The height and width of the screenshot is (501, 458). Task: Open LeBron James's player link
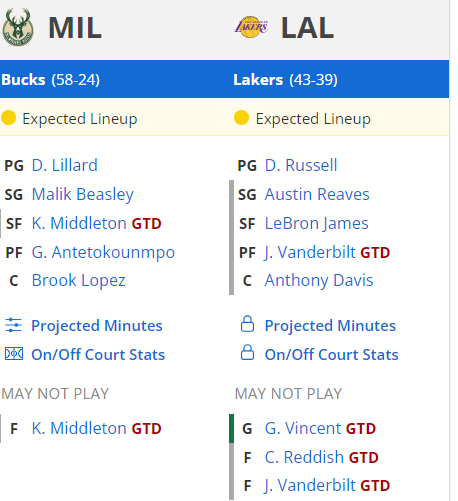pos(316,223)
